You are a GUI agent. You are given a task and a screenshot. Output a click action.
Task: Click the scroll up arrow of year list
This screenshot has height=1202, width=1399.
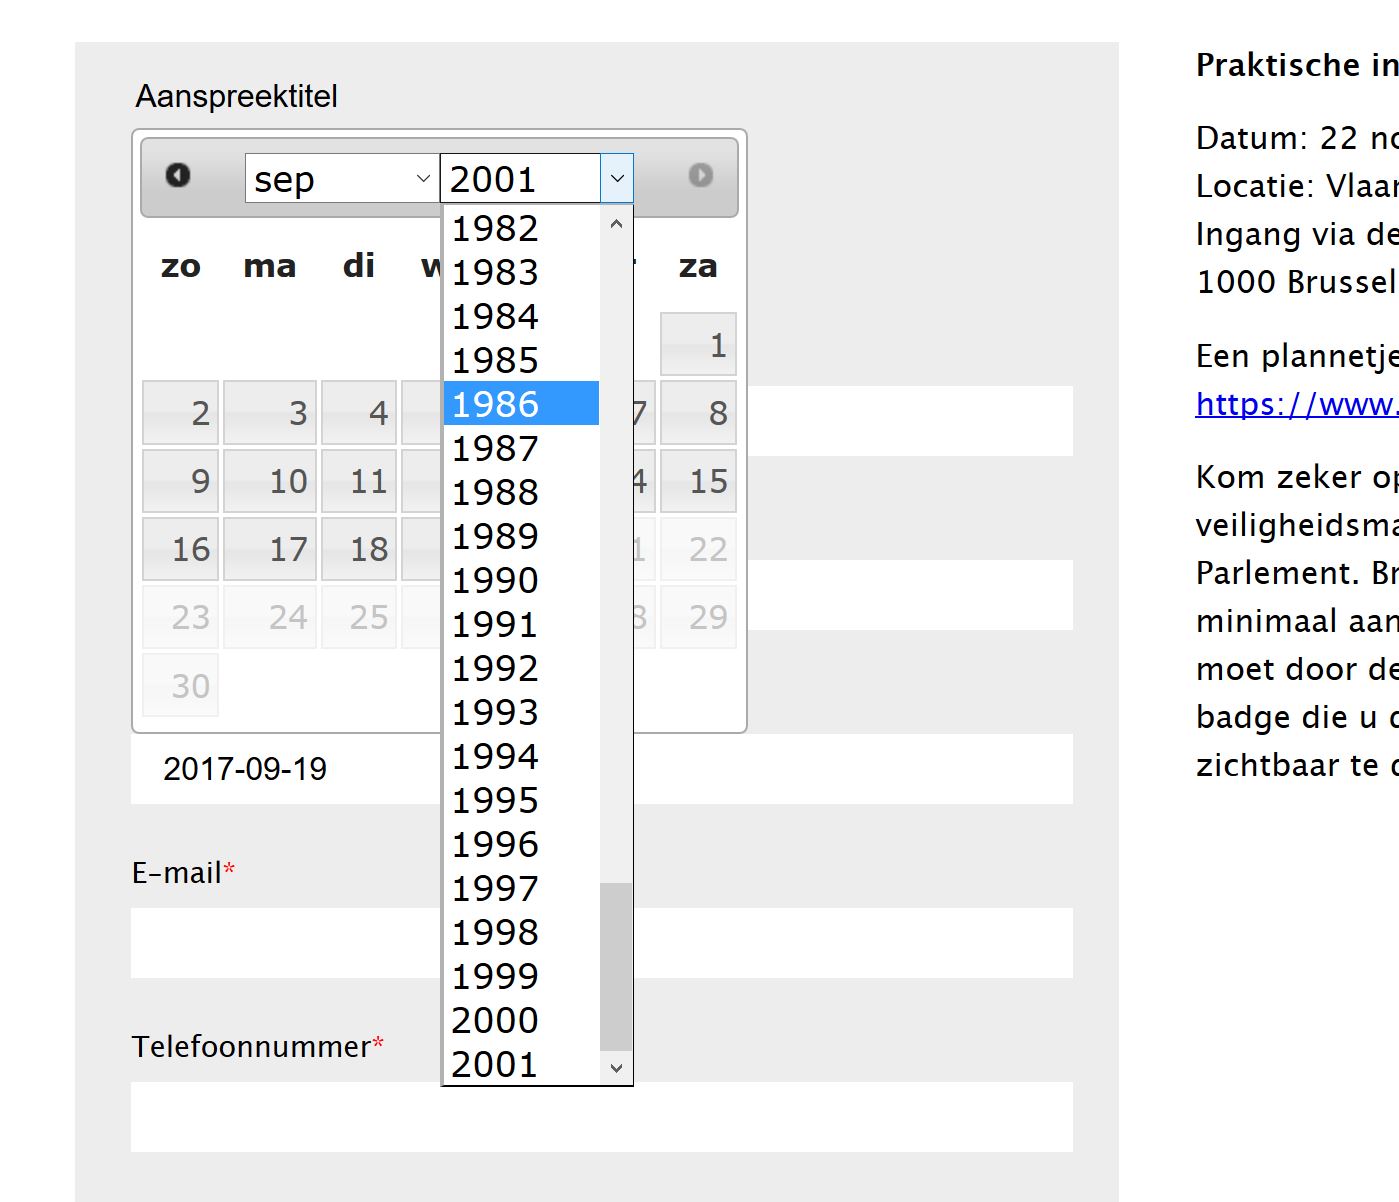(x=616, y=224)
